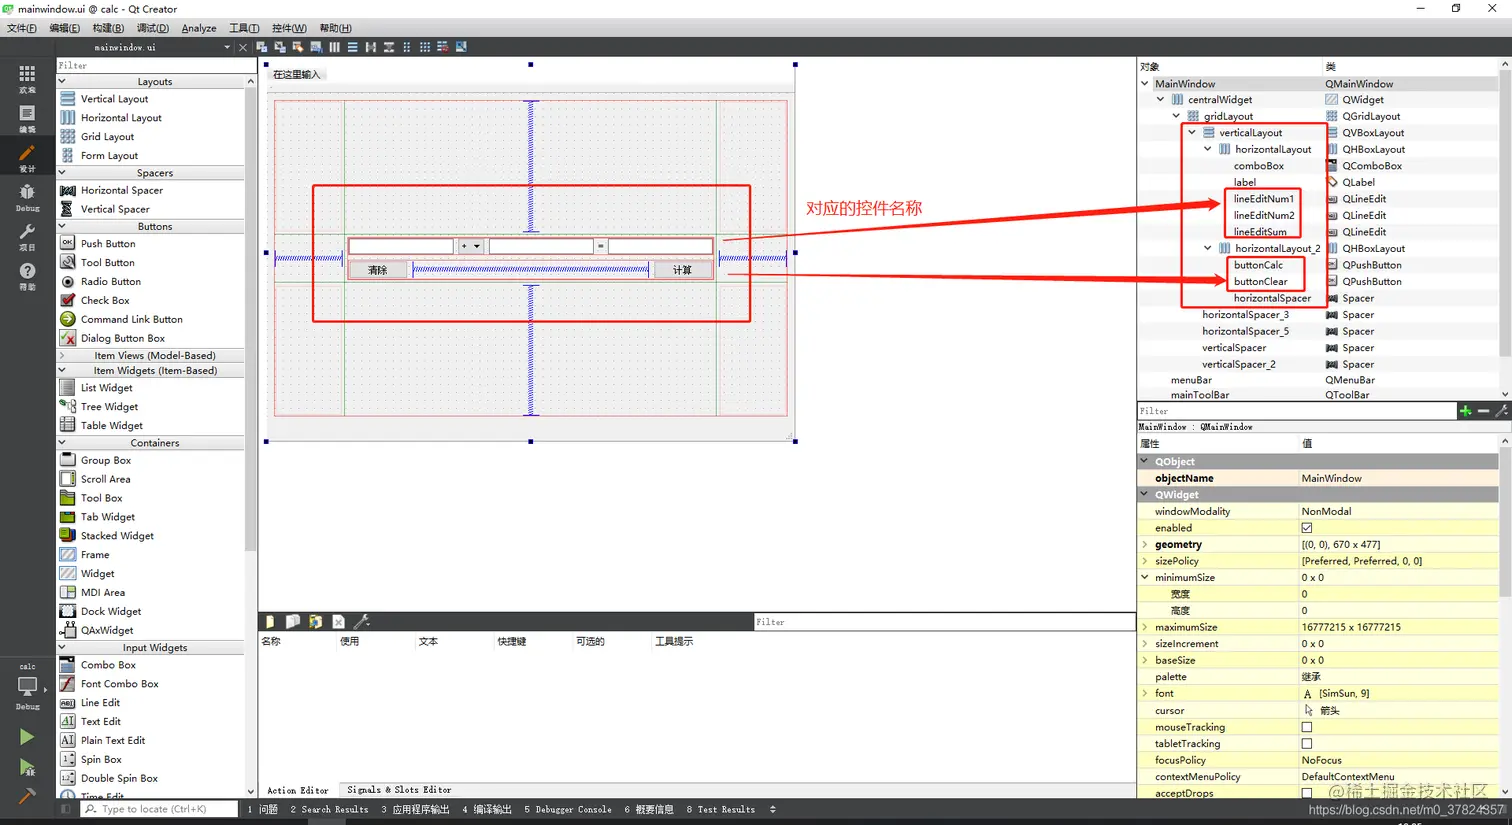Open 5 Debugger Console pane

[x=567, y=809]
